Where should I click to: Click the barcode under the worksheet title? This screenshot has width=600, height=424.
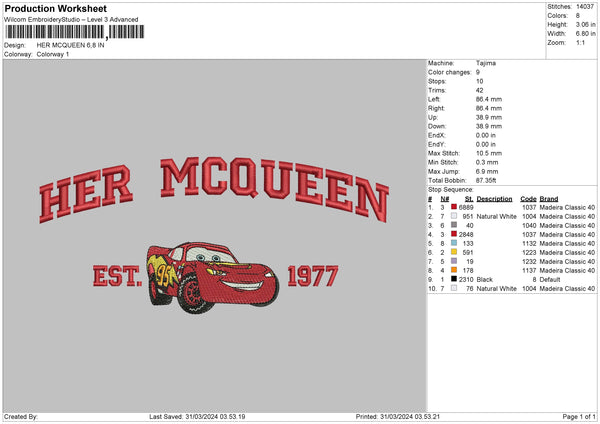click(x=74, y=32)
